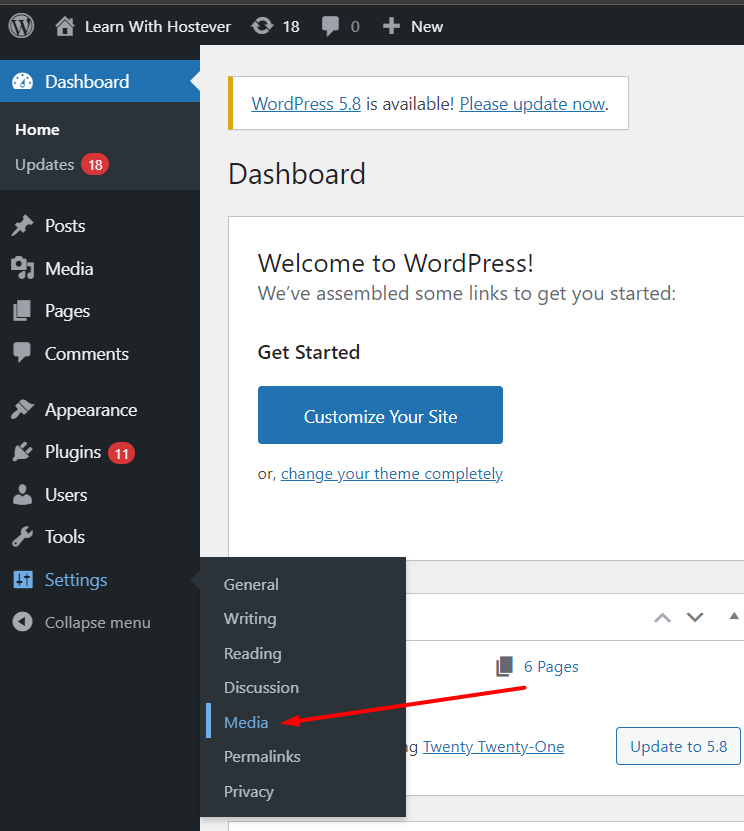This screenshot has width=744, height=831.
Task: Toggle the panel with the triangle arrow
Action: point(734,616)
